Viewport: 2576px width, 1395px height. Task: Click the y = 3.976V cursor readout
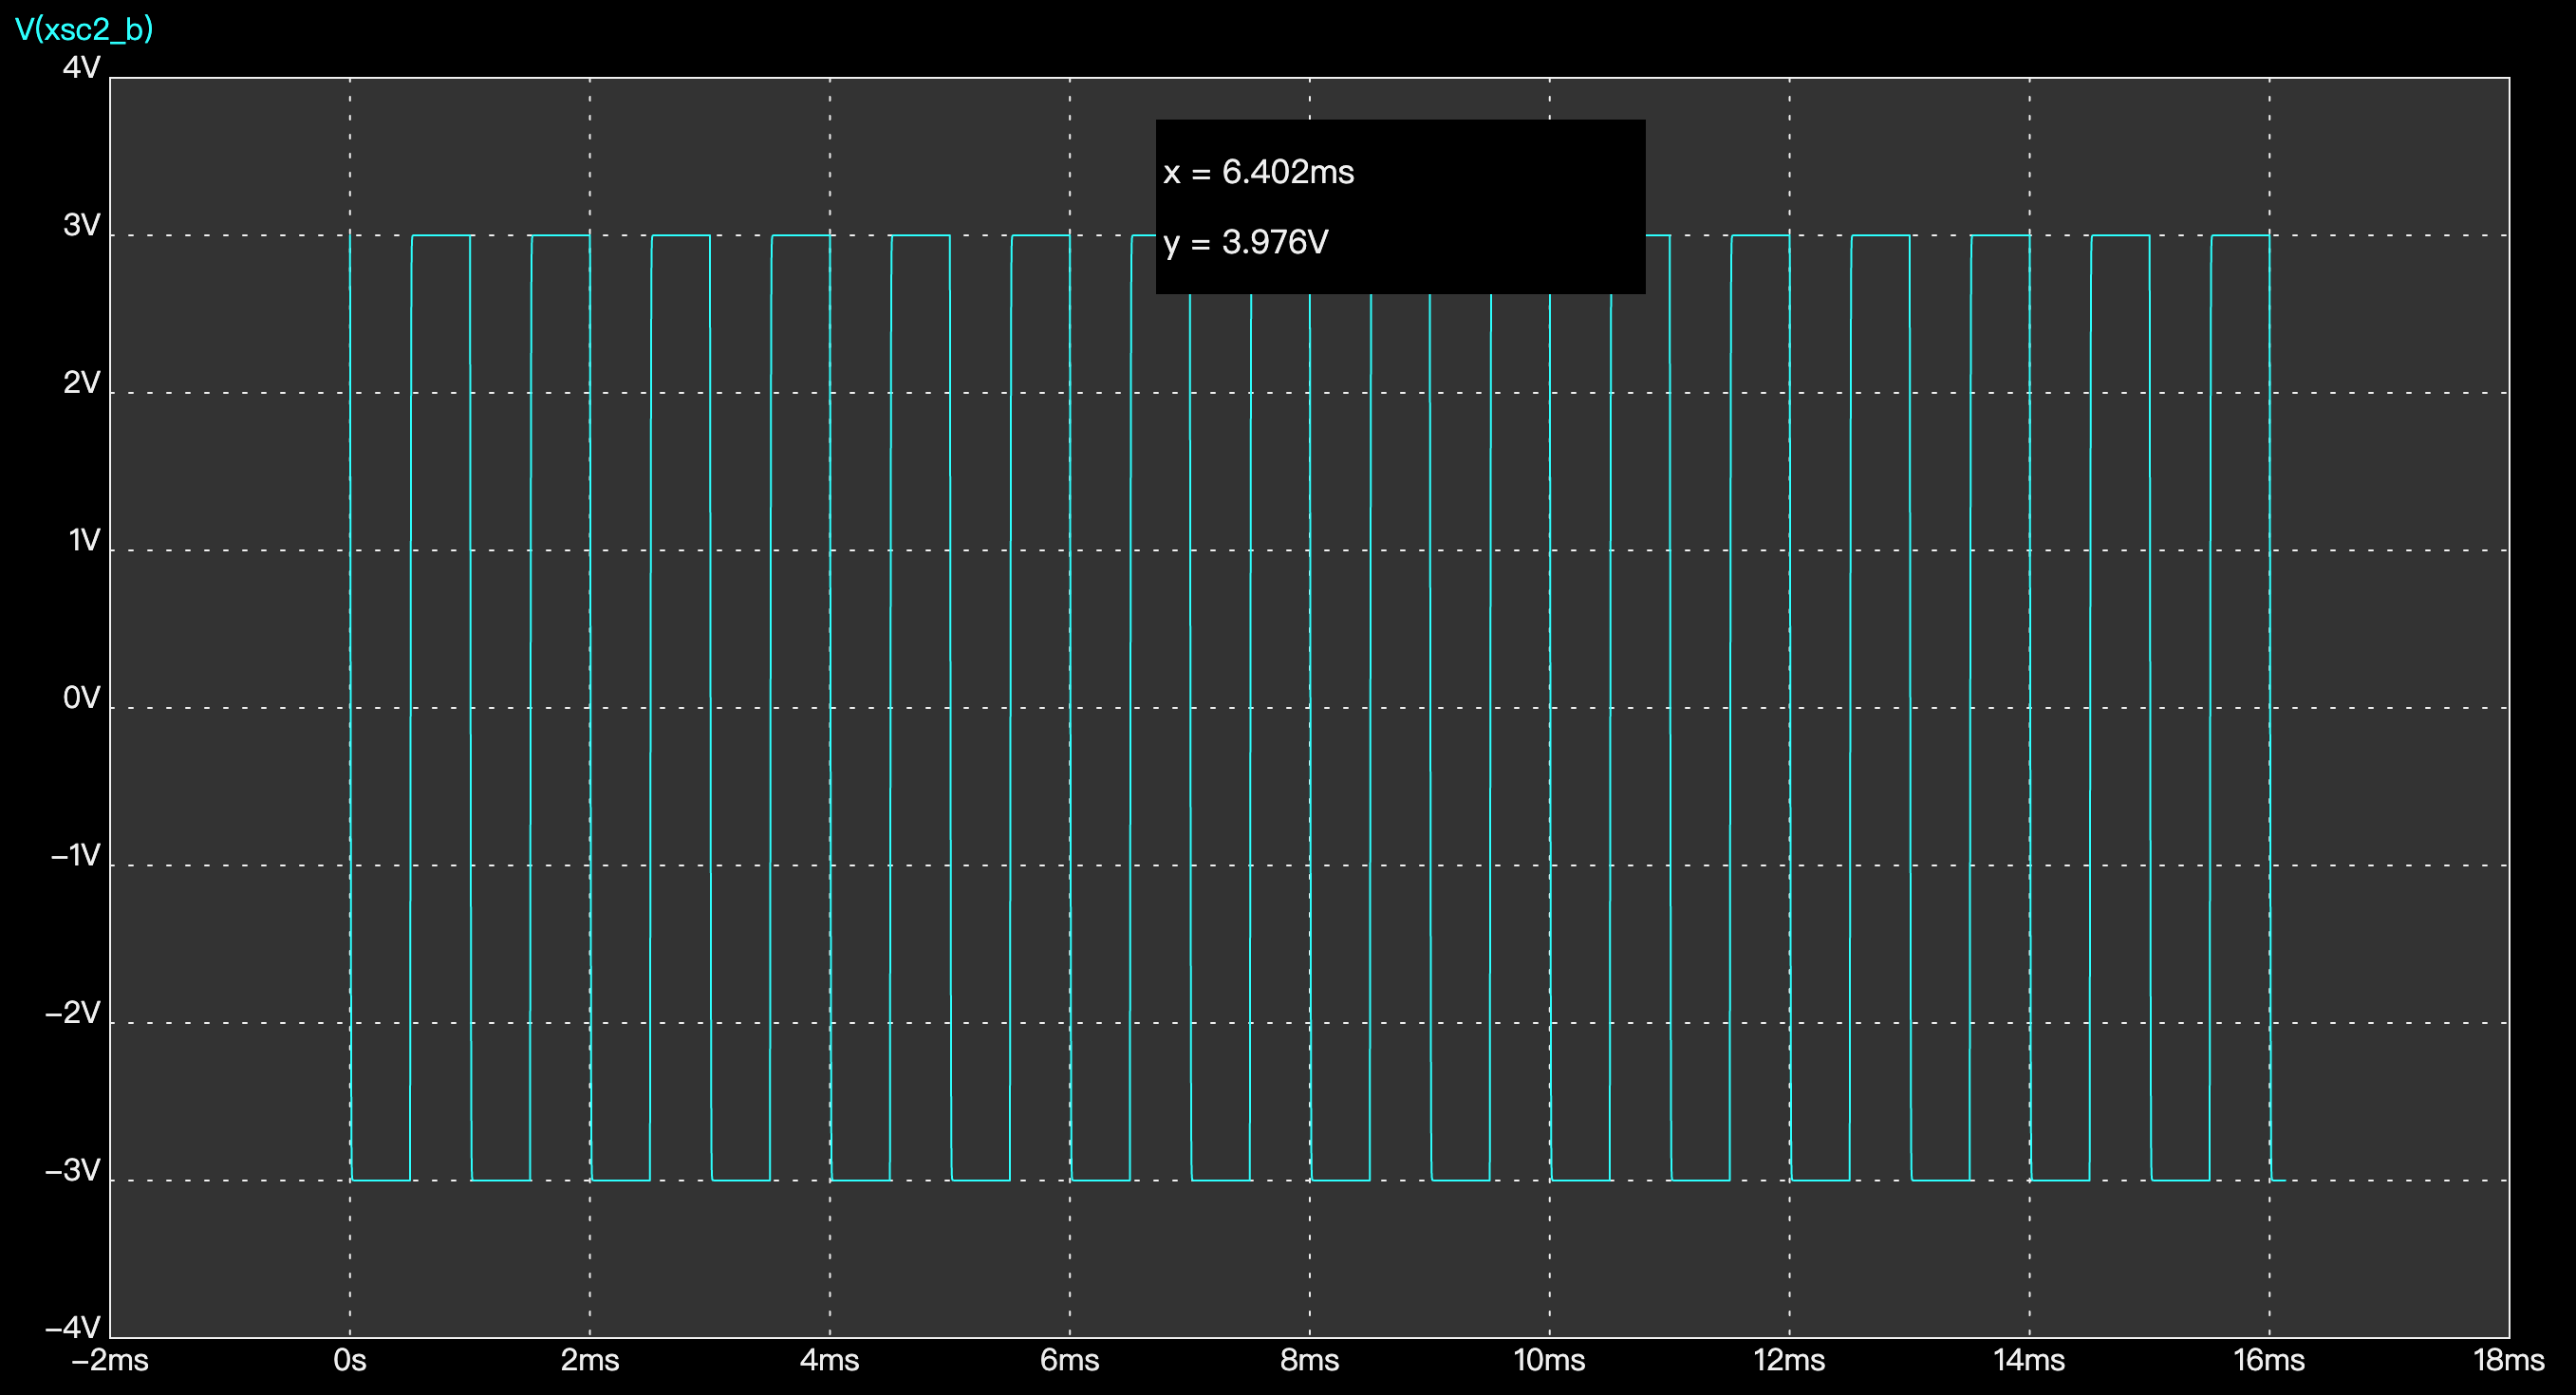[1246, 242]
